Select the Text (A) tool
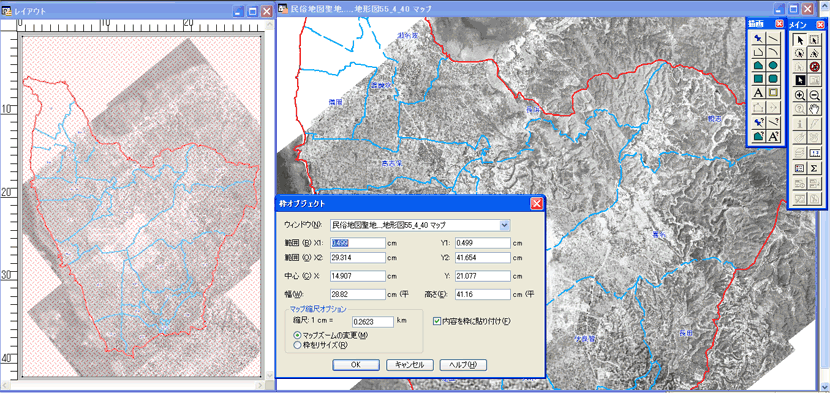 click(758, 93)
